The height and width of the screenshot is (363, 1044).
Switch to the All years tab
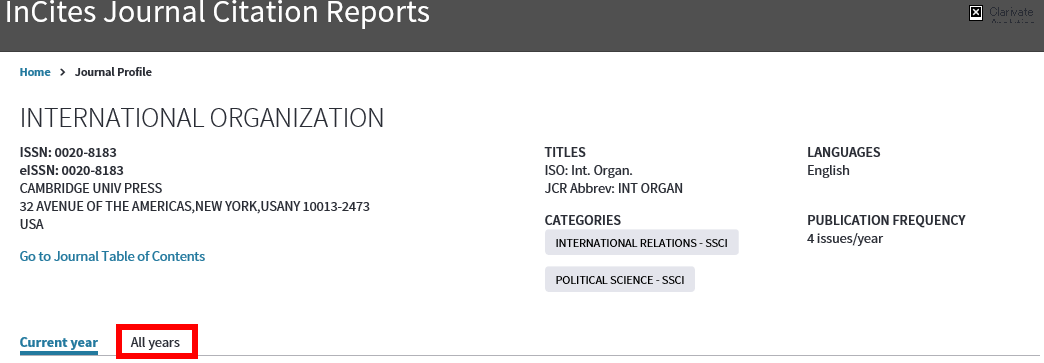coord(155,342)
